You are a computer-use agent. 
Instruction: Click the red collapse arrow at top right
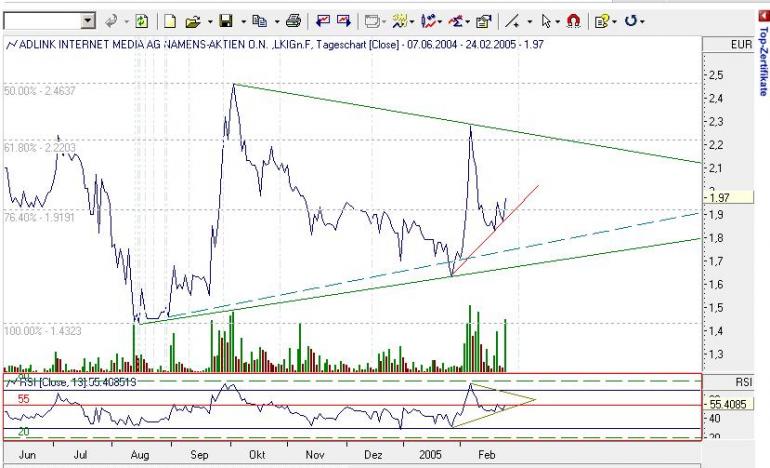[x=763, y=16]
